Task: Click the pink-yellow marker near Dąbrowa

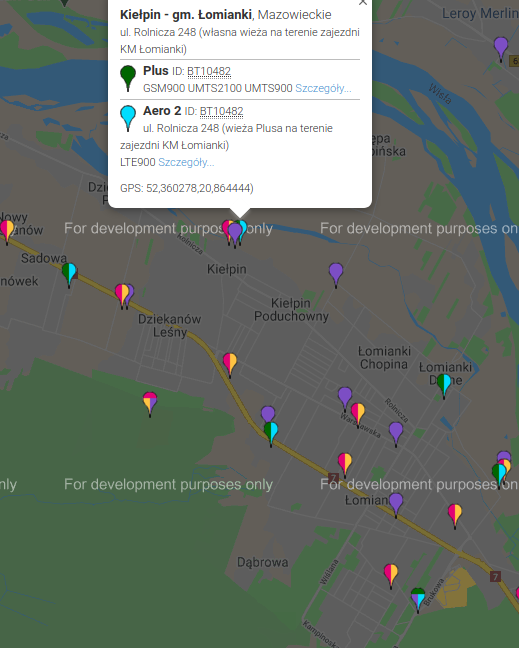Action: click(x=391, y=576)
